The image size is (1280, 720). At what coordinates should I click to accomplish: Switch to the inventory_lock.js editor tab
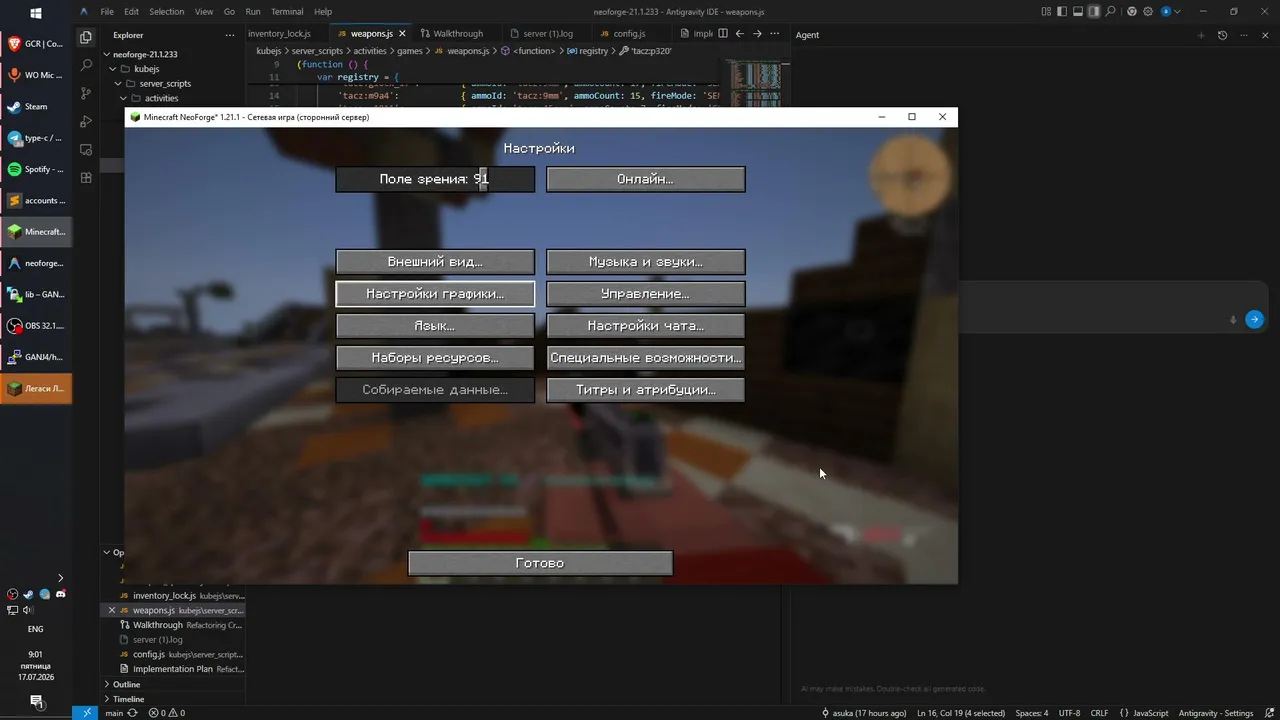(279, 34)
